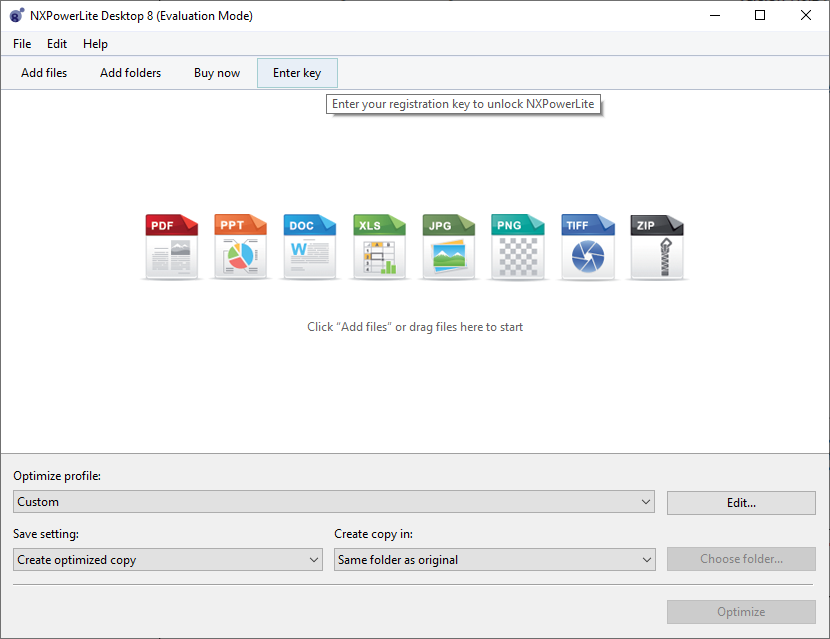Click the PNG image file icon
Screen dimensions: 830x639
[518, 246]
